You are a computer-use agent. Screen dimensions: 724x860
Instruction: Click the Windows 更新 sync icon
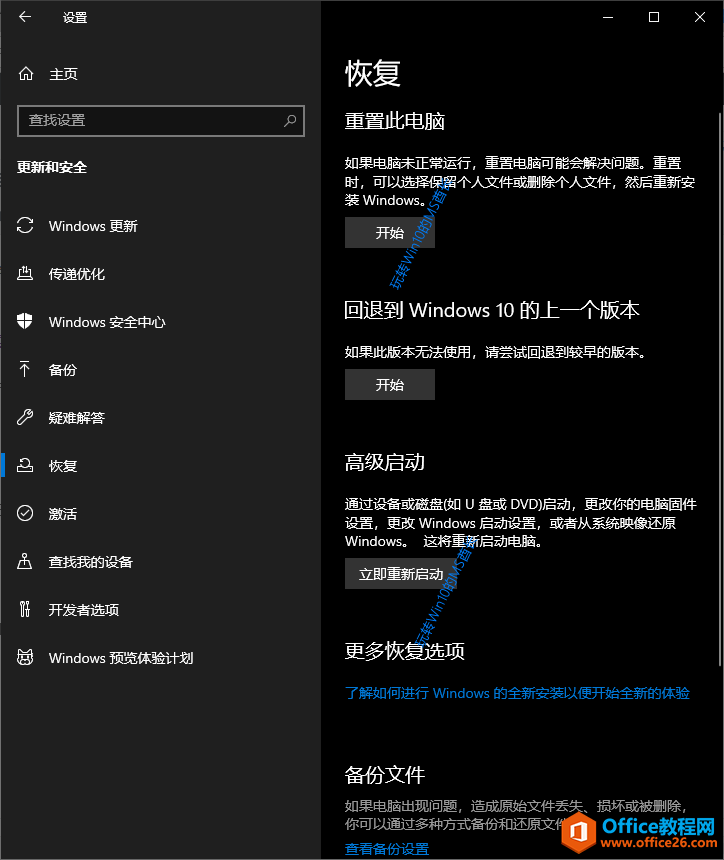[25, 225]
